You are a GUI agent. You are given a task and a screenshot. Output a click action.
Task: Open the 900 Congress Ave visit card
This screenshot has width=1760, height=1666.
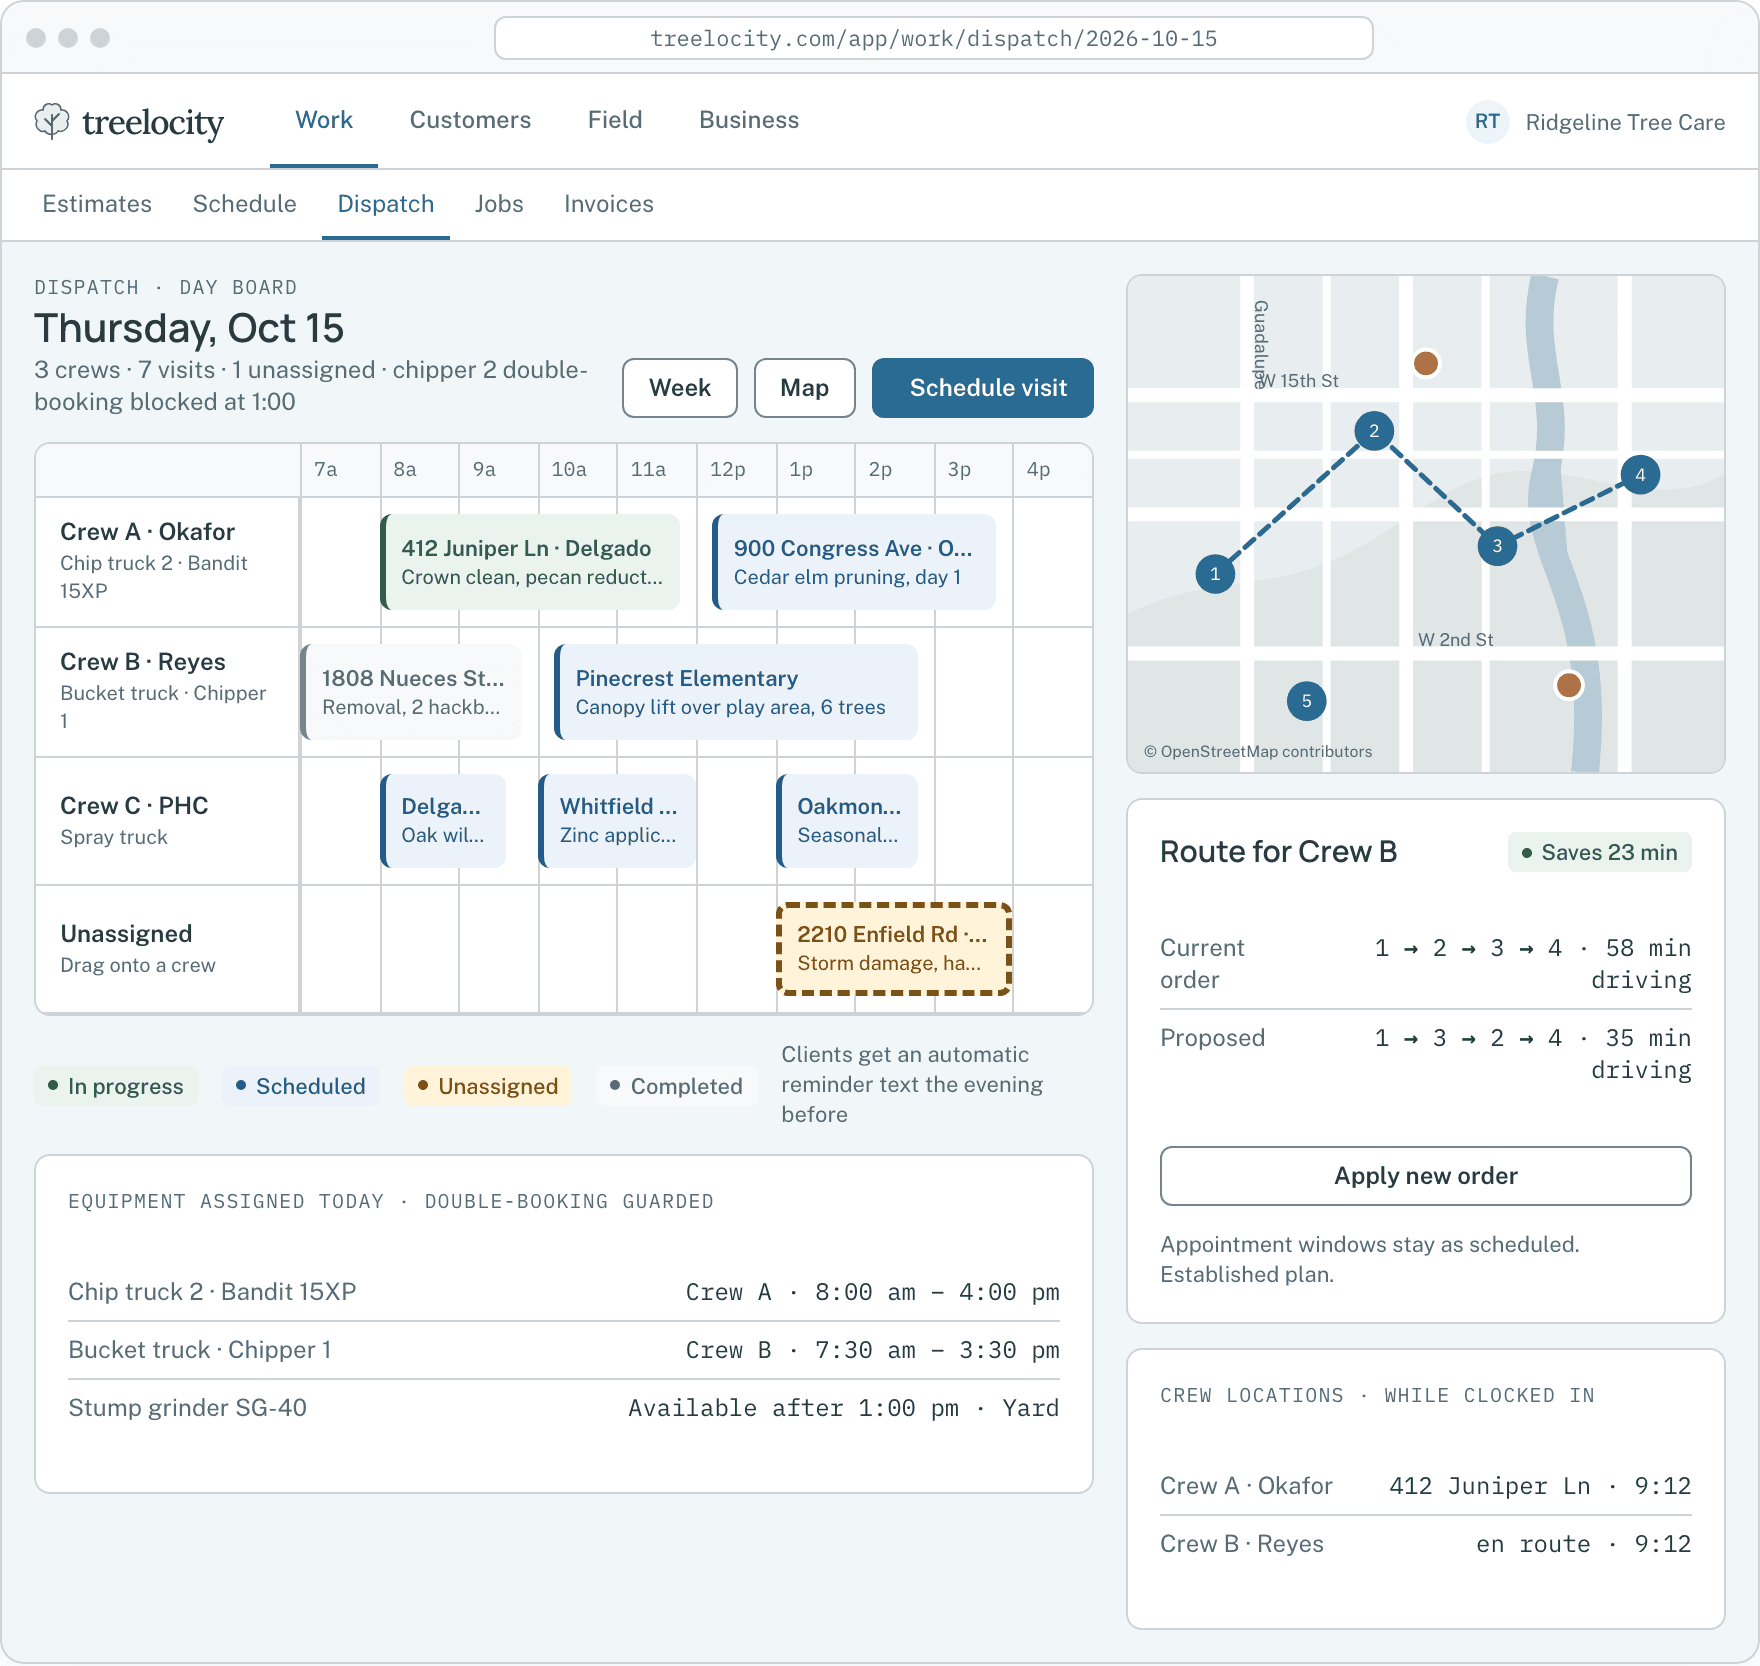tap(854, 562)
